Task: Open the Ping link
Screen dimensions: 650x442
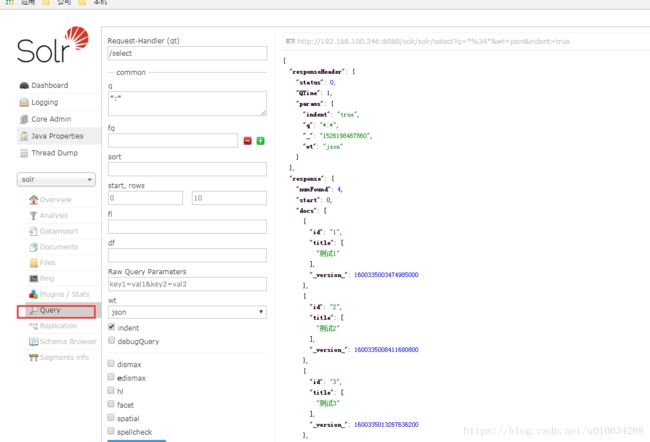Action: 47,279
